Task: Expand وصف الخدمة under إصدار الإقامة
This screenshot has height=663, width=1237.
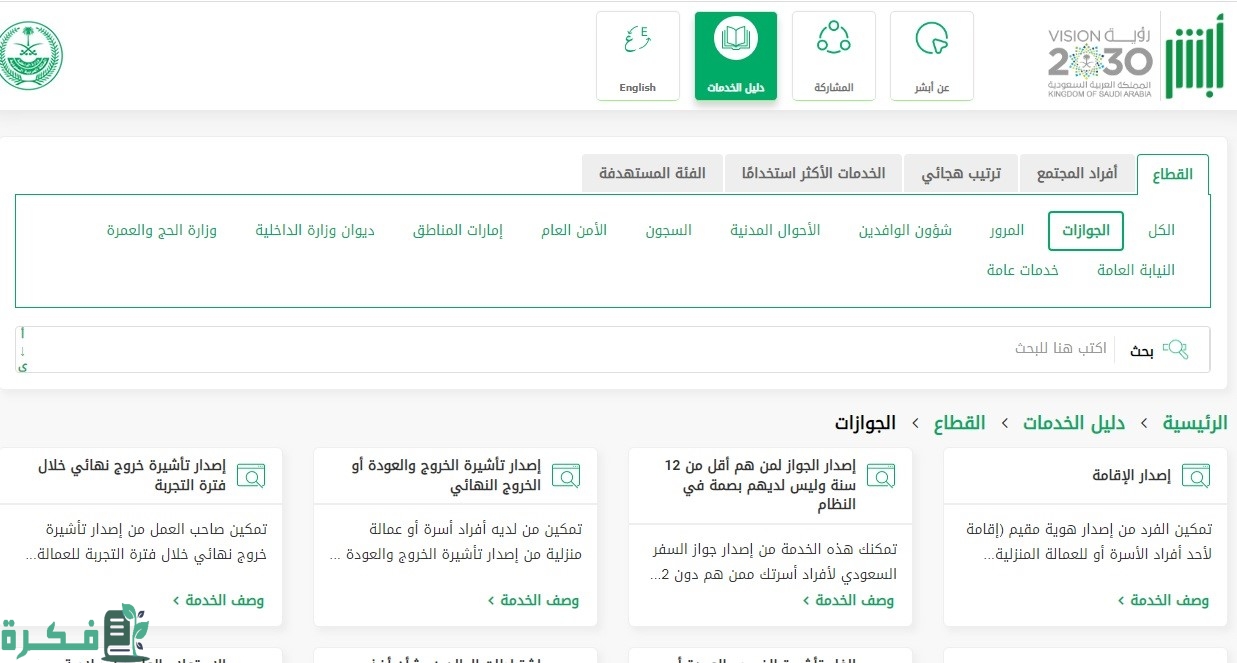Action: 1163,601
